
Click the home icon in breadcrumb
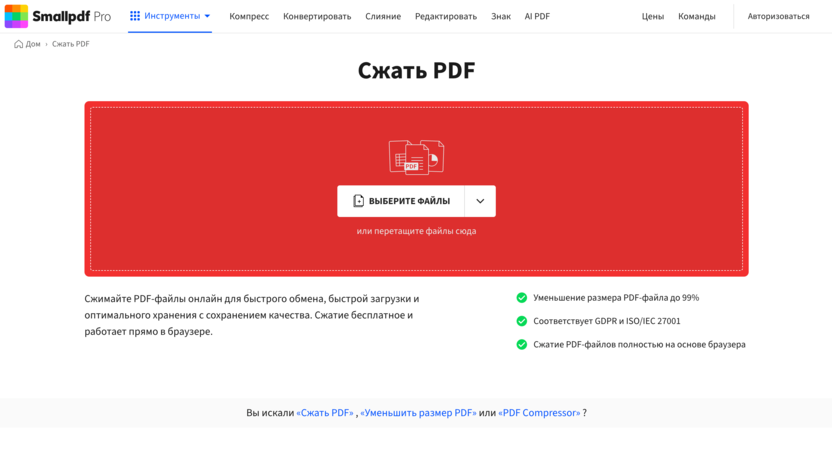click(19, 44)
